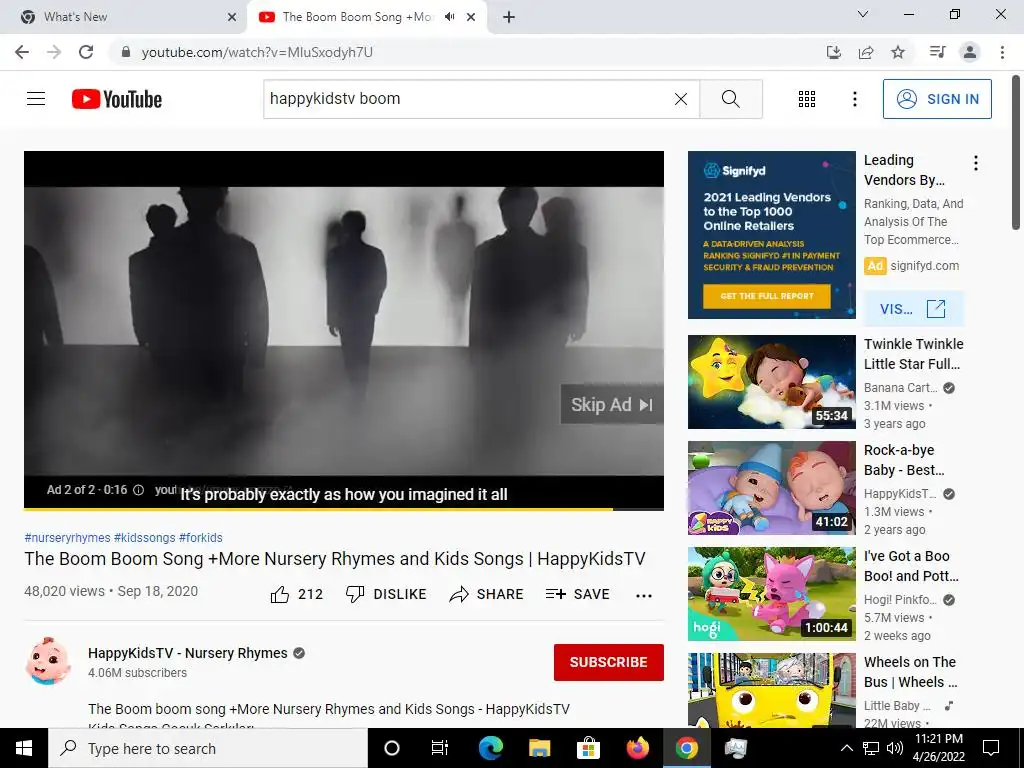Image resolution: width=1024 pixels, height=768 pixels.
Task: Click the share page icon in address bar
Action: tap(866, 52)
